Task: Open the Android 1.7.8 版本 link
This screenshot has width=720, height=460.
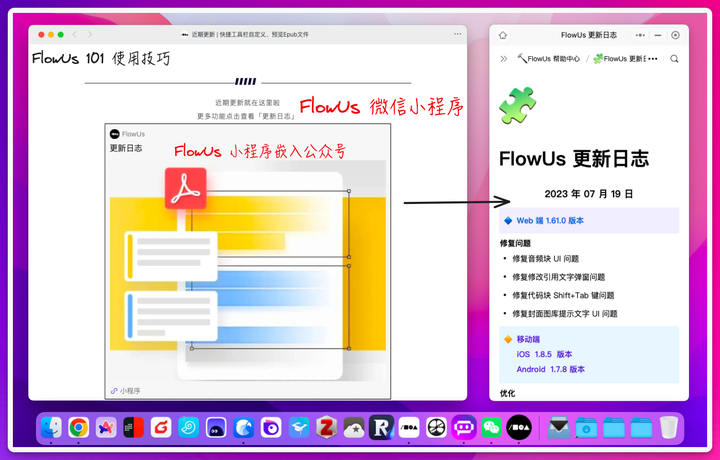Action: coord(551,369)
